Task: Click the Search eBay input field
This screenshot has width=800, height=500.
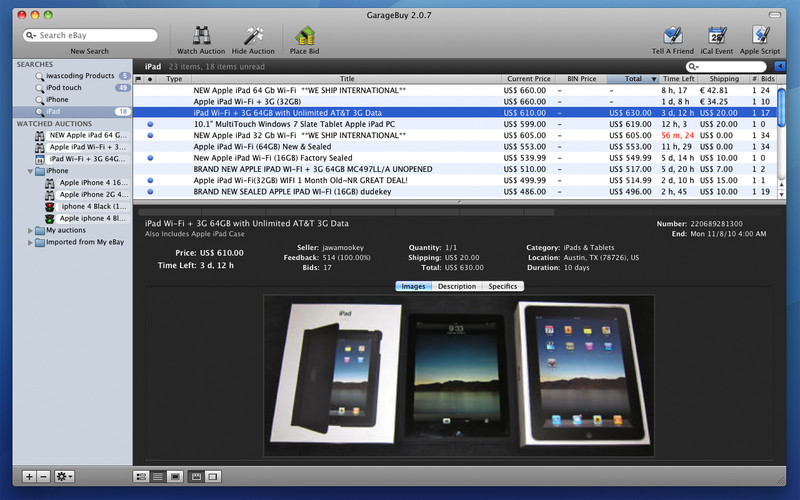Action: click(x=90, y=35)
